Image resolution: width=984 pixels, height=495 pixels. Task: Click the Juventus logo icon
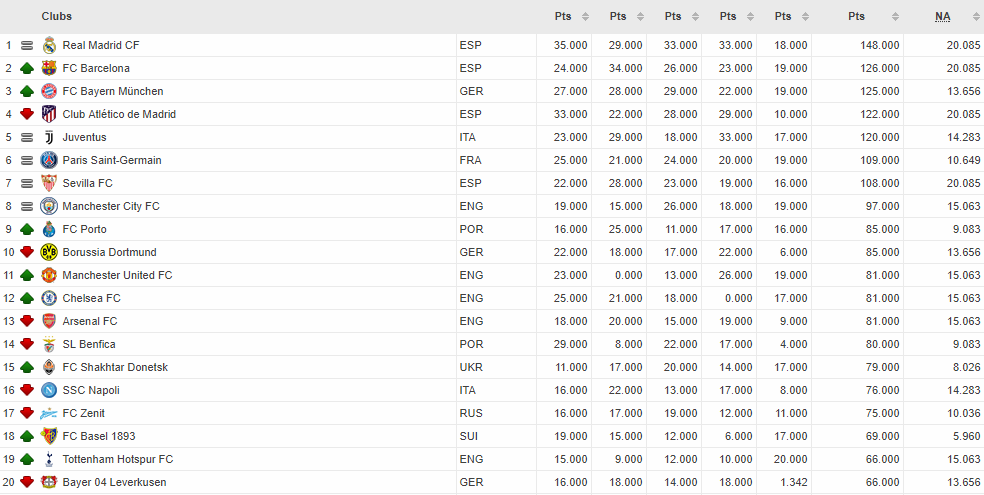tap(49, 137)
